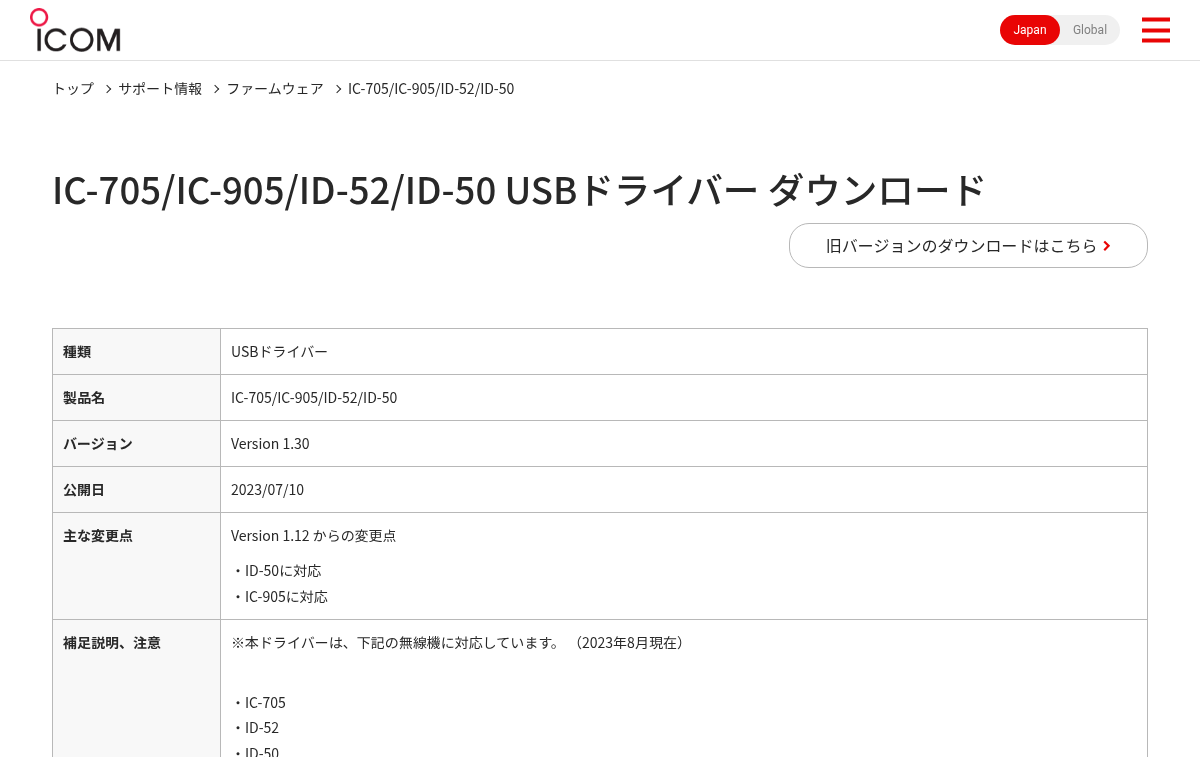Click the red arrow in old-version button
This screenshot has height=757, width=1200.
pyautogui.click(x=1106, y=246)
